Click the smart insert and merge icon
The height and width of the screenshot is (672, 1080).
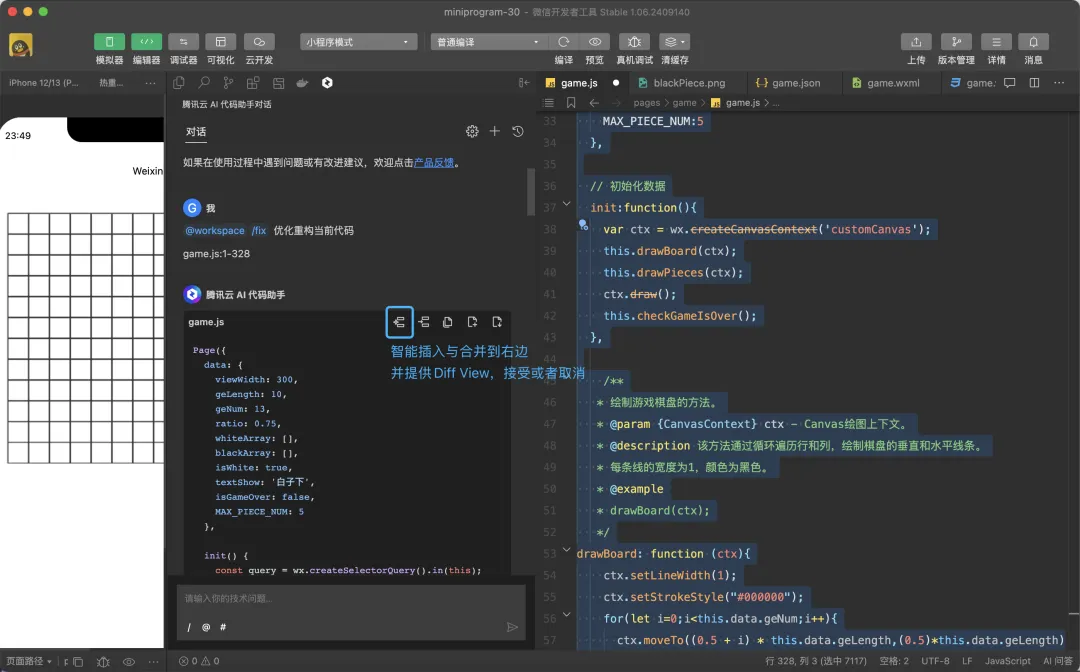click(399, 322)
